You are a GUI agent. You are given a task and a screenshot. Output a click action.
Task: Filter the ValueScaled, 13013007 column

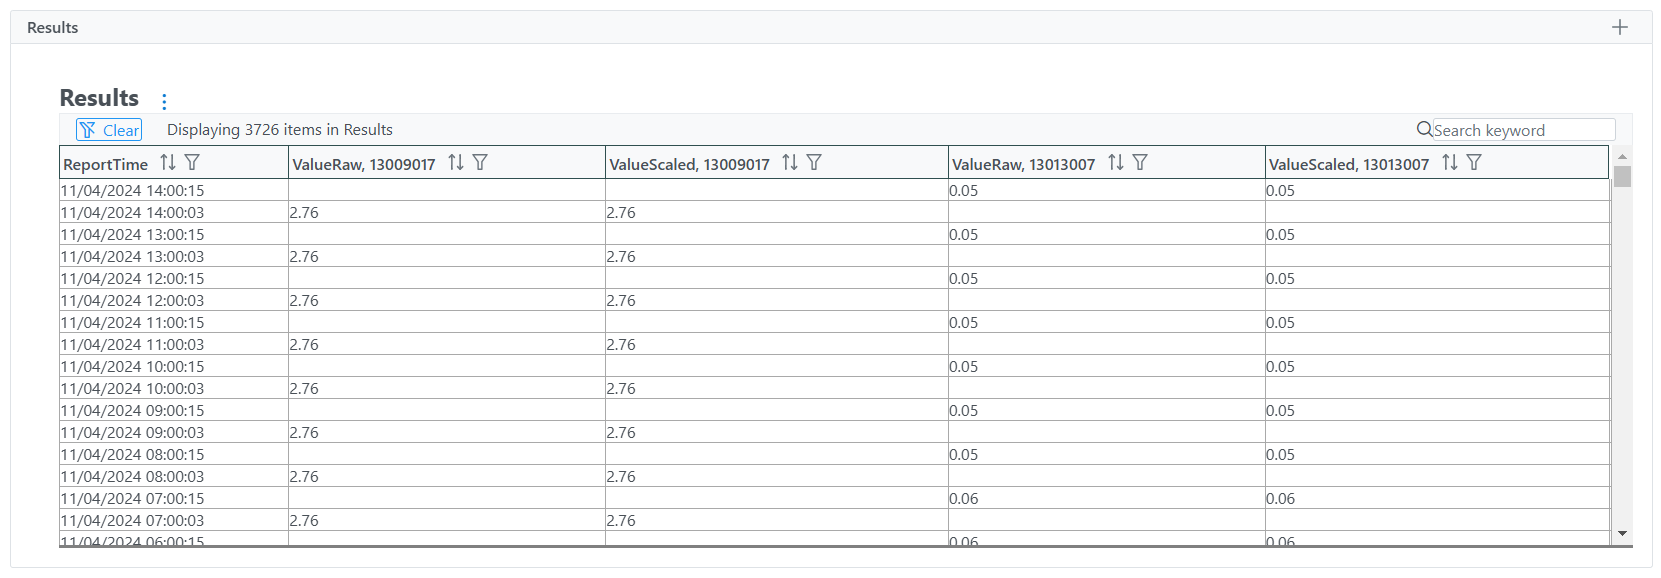(1474, 162)
